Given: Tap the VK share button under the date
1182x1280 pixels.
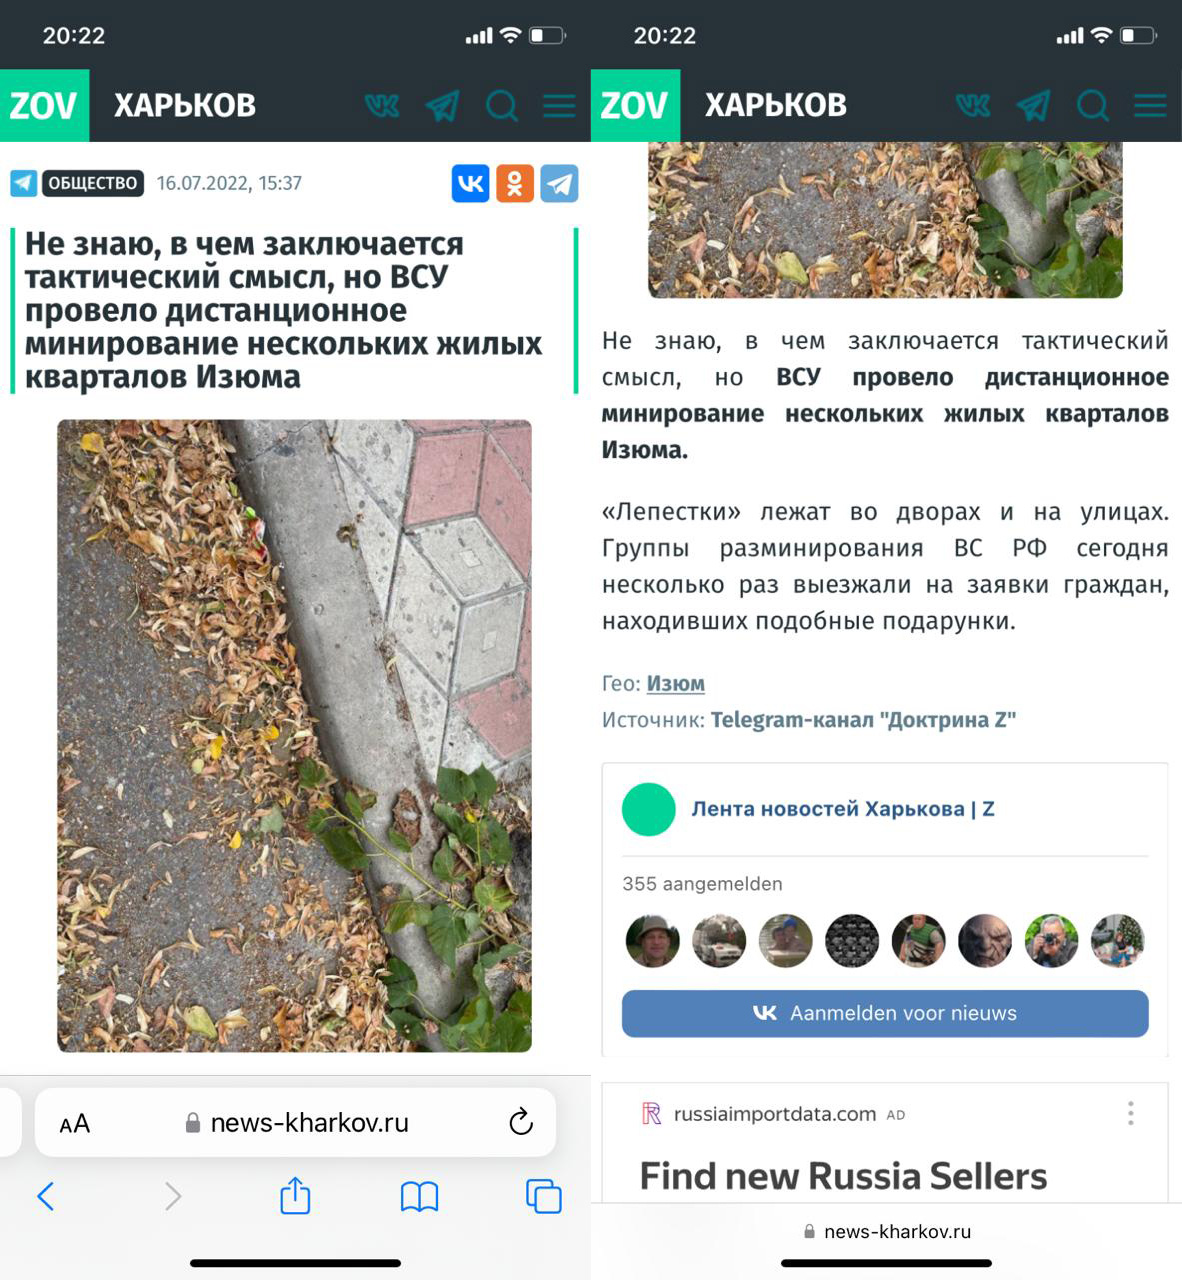Looking at the screenshot, I should coord(470,183).
